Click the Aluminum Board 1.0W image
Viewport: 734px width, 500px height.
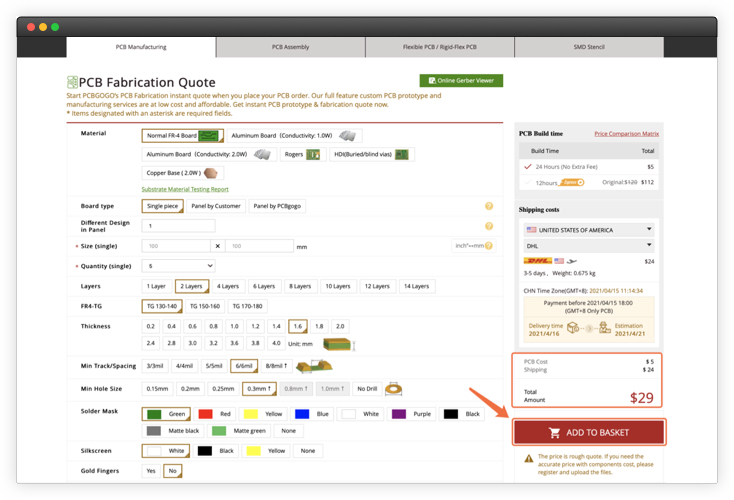347,136
